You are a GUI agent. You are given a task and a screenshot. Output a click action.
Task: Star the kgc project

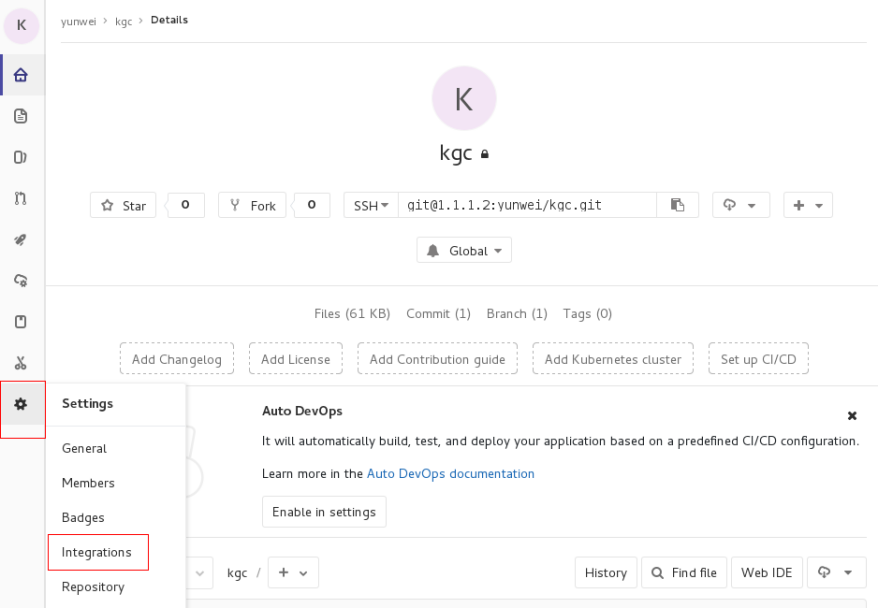(x=122, y=205)
